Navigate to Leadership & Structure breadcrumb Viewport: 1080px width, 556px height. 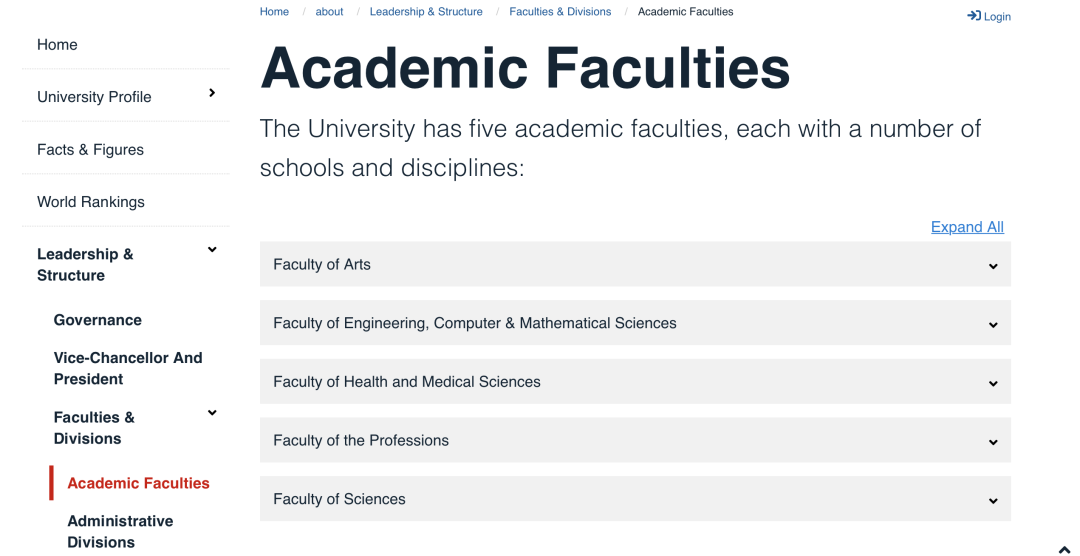[x=426, y=12]
